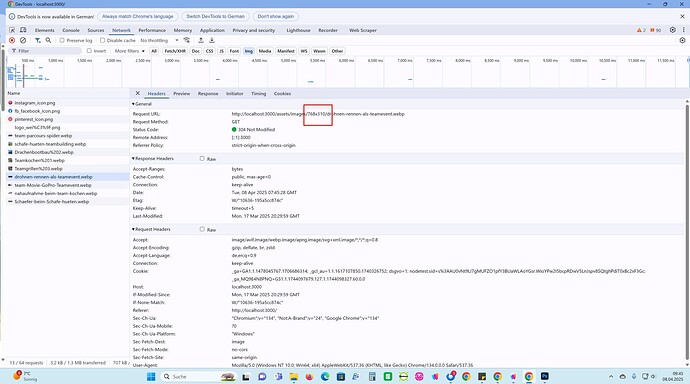The image size is (690, 384).
Task: Open Firefox from the taskbar
Action: 309,377
